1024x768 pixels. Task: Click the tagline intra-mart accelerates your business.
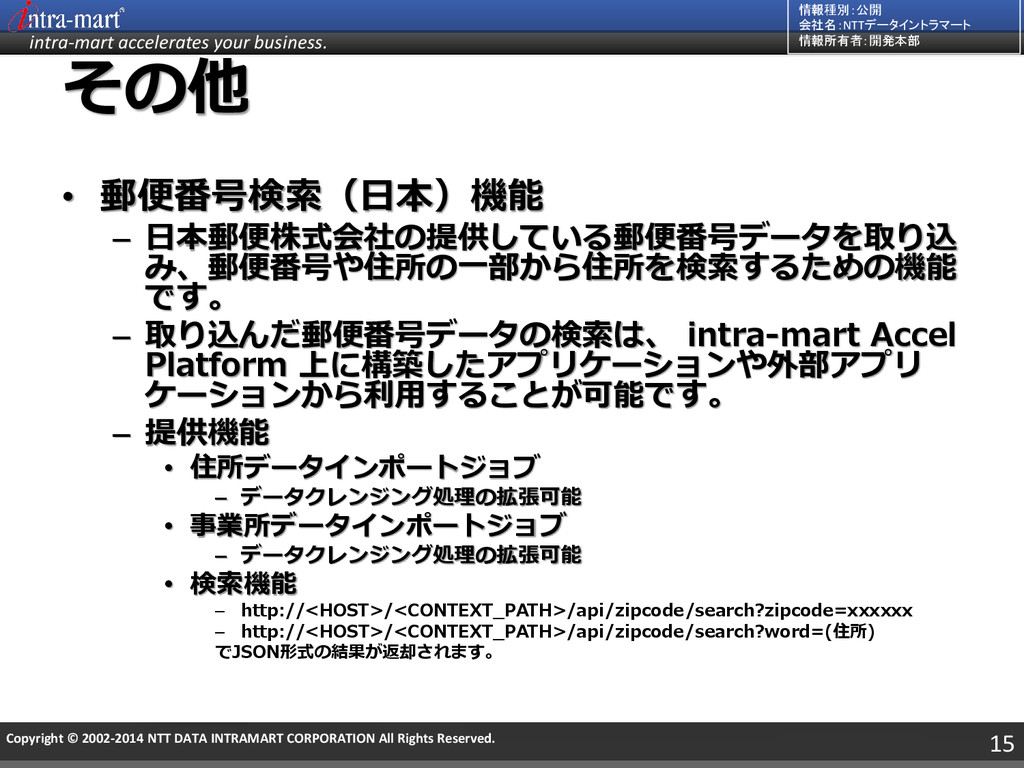point(178,42)
